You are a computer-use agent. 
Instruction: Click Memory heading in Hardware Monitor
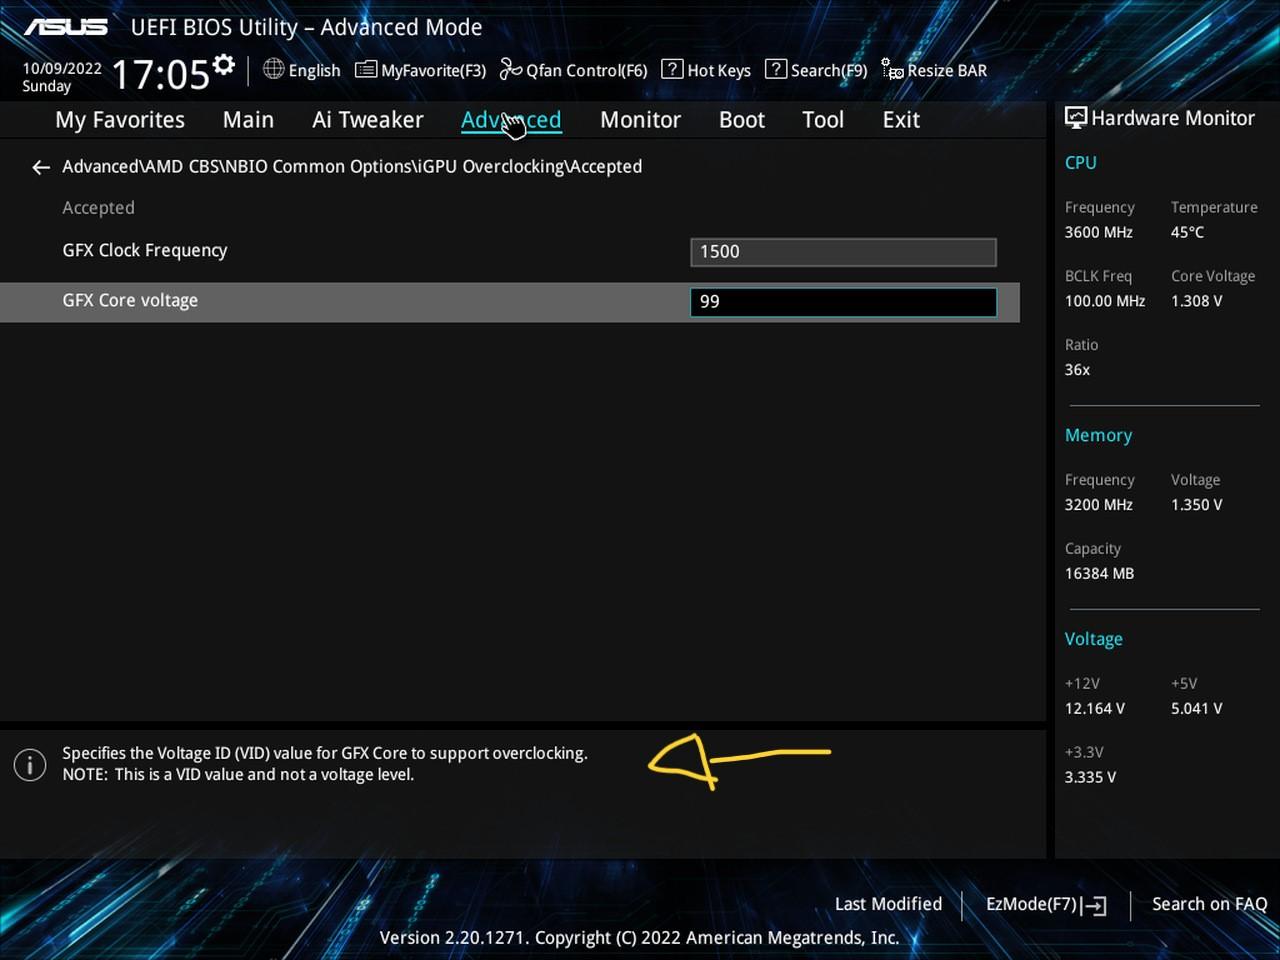[1098, 435]
